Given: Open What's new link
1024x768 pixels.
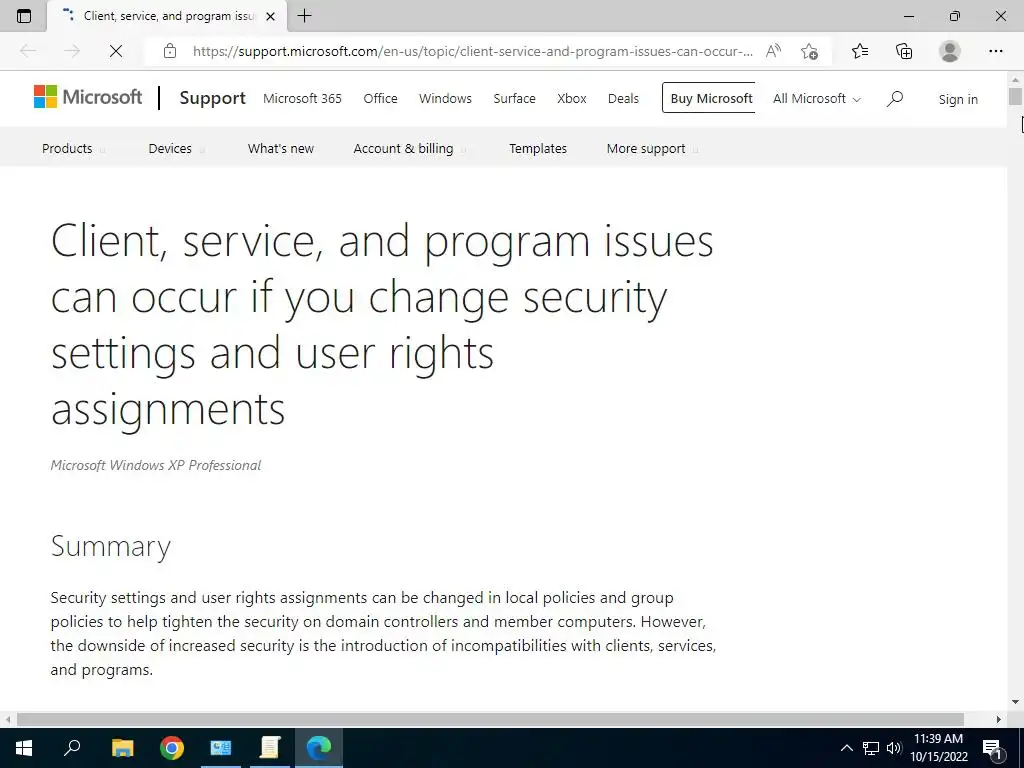Looking at the screenshot, I should tap(281, 148).
